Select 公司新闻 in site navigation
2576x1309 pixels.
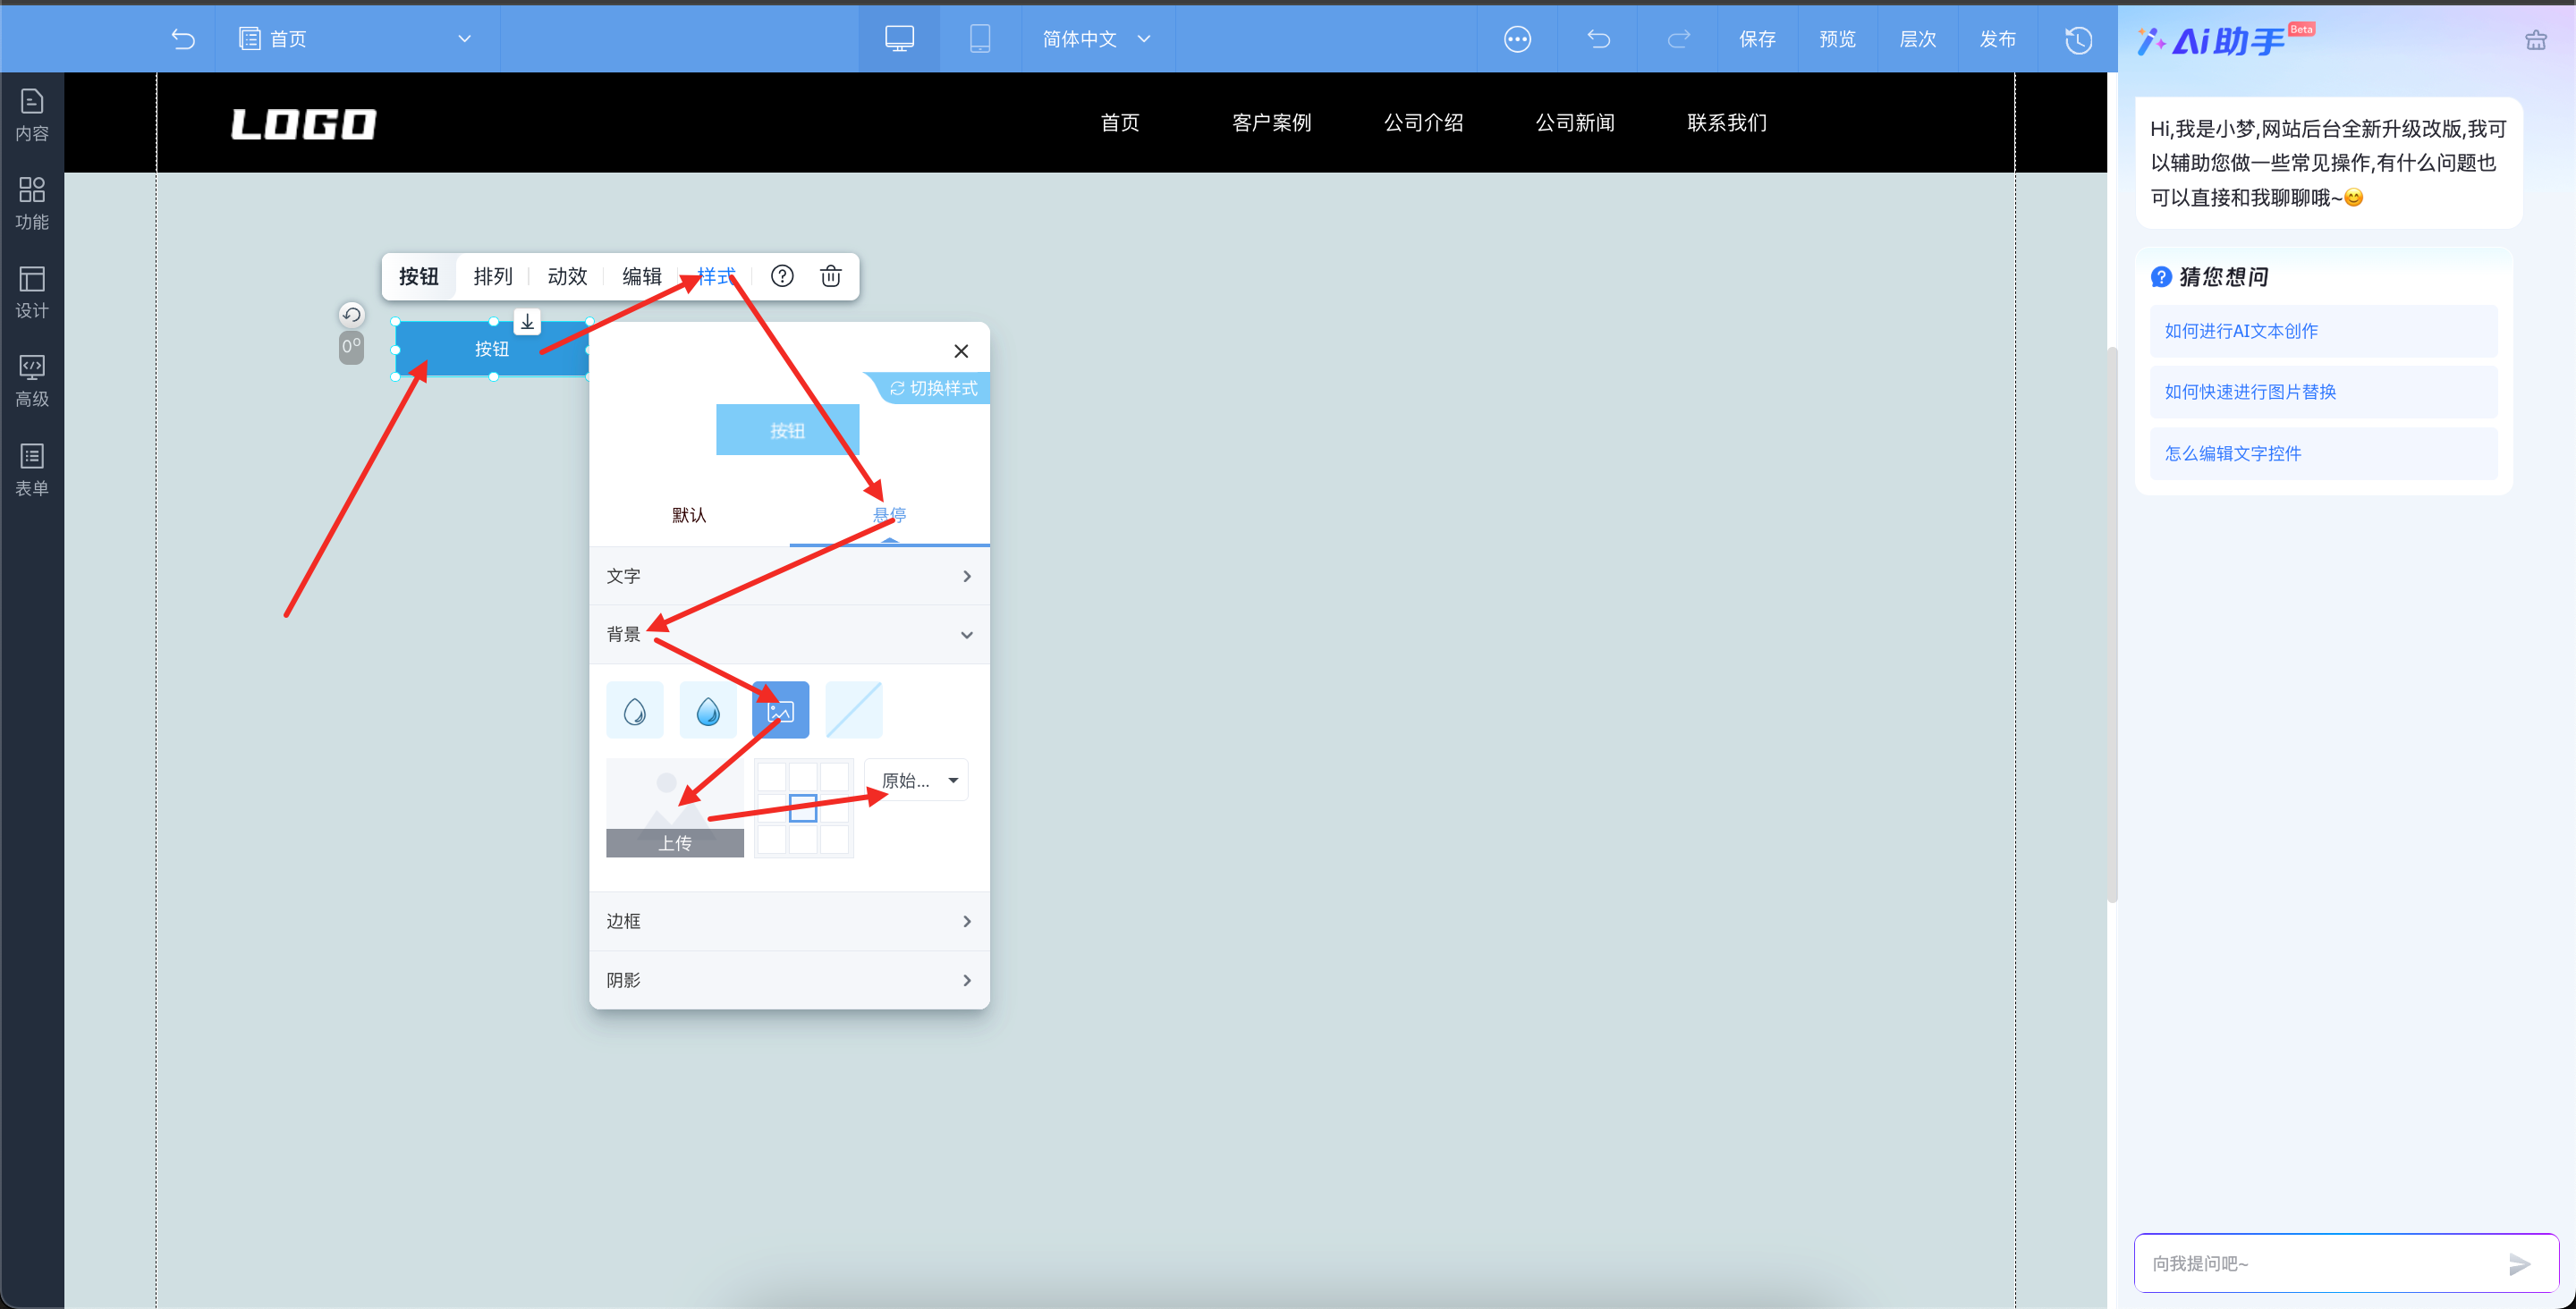point(1575,122)
